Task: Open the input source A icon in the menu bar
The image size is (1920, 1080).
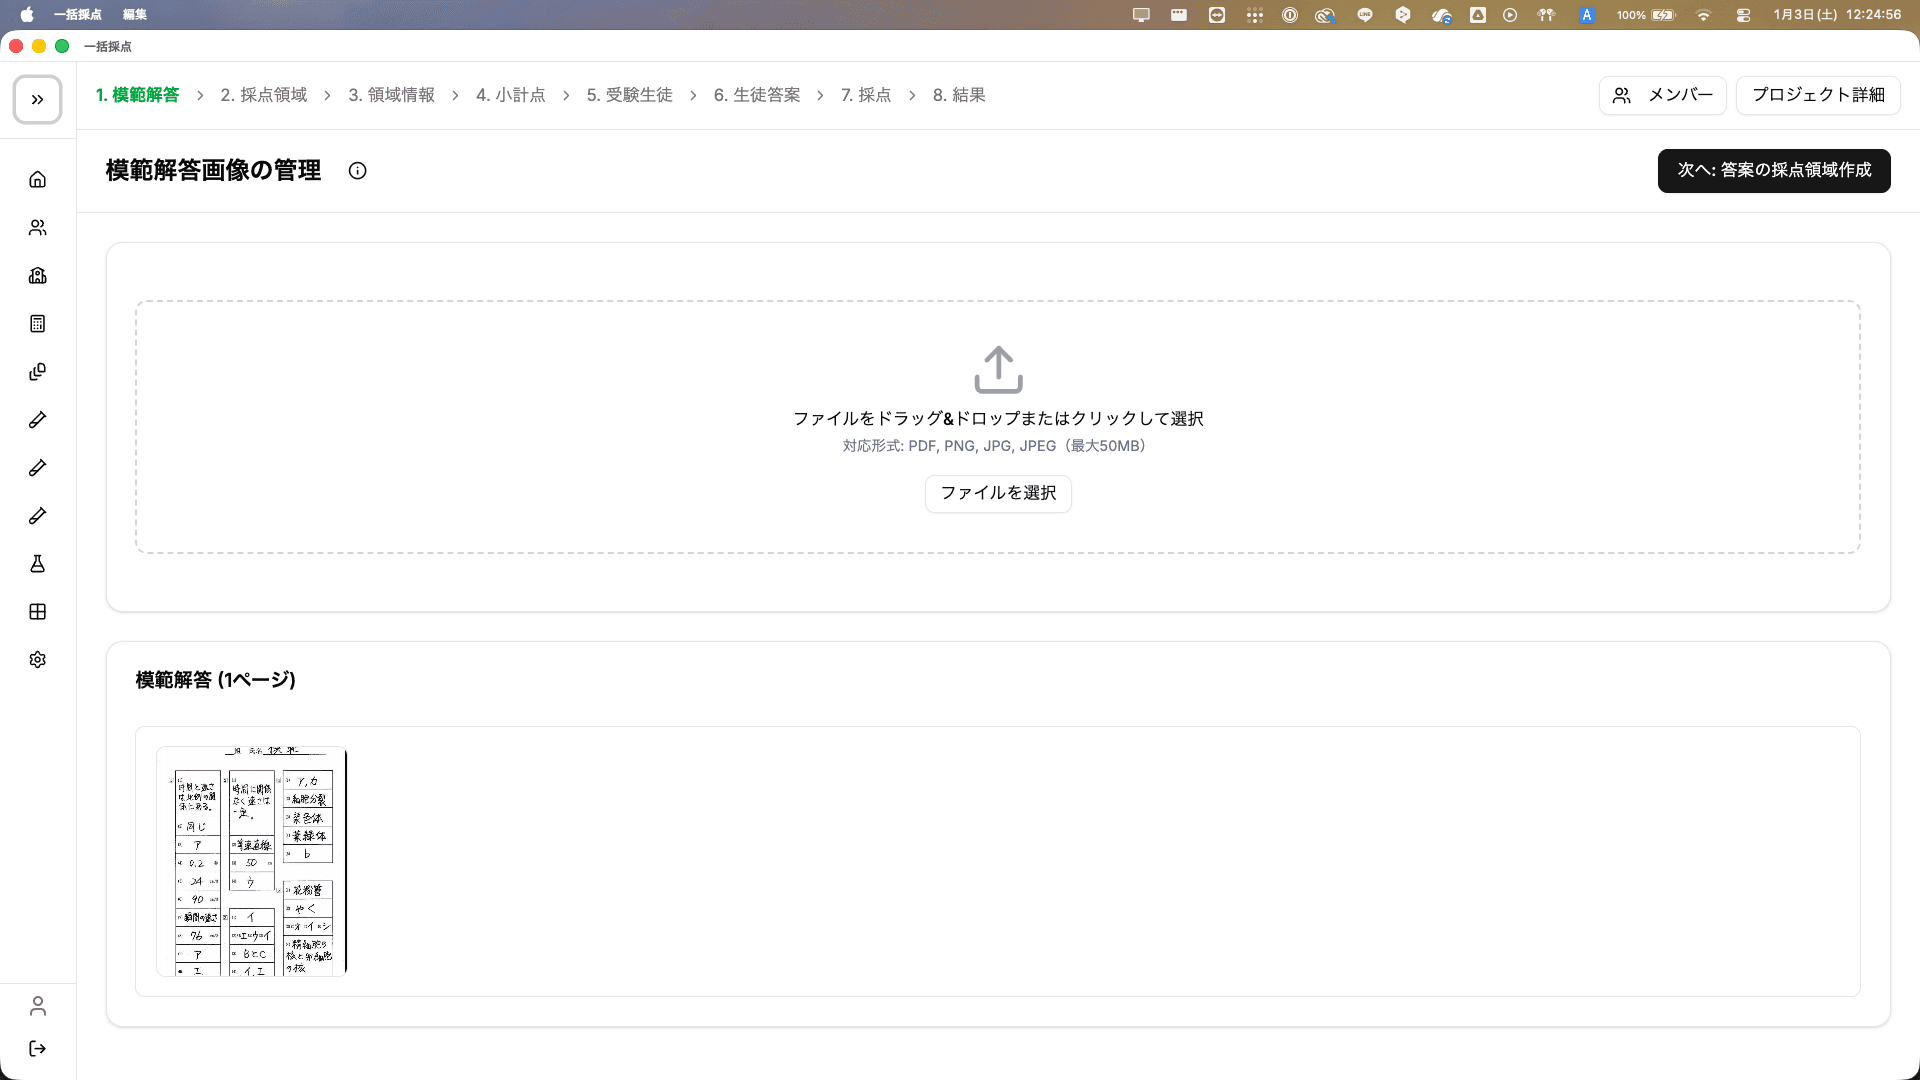Action: (1587, 15)
